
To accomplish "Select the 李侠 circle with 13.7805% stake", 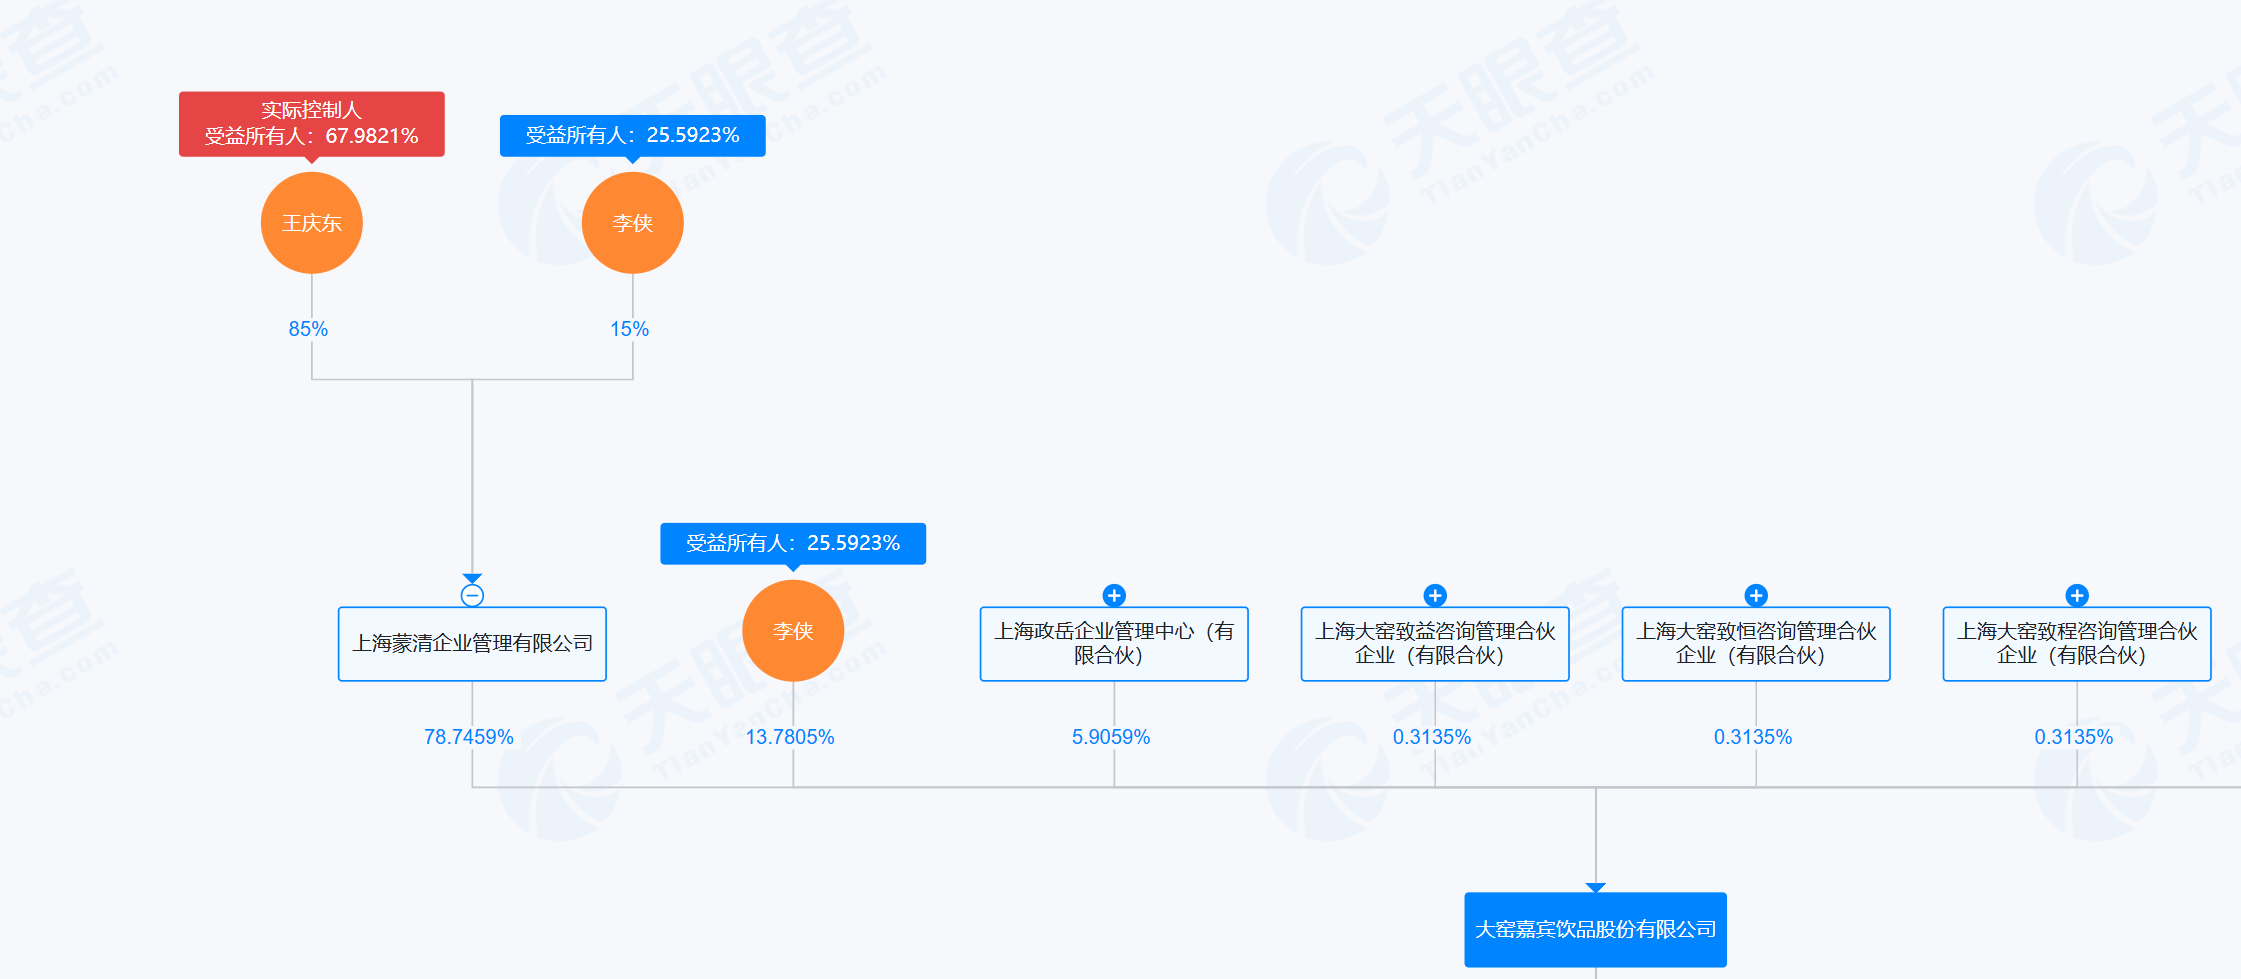I will coord(793,631).
